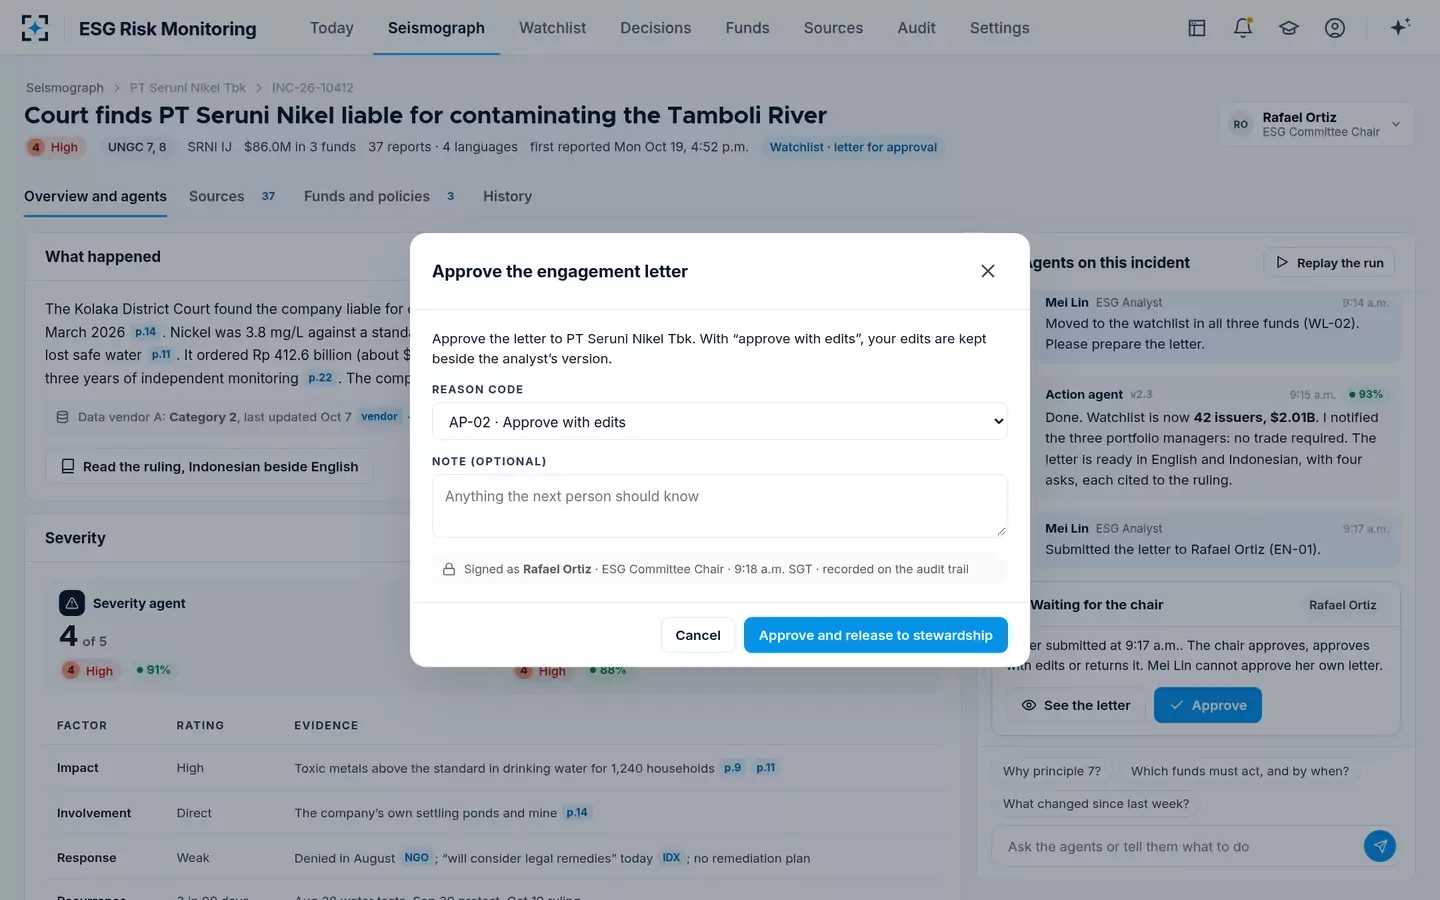Screen dimensions: 1440x900
Task: Select the Seismograph nav tab
Action: [x=436, y=28]
